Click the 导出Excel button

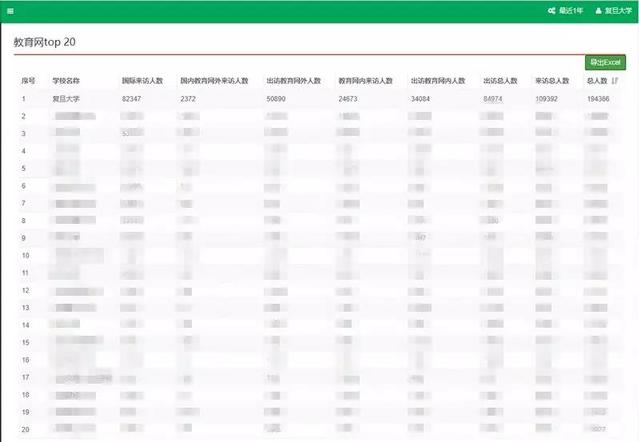[605, 62]
